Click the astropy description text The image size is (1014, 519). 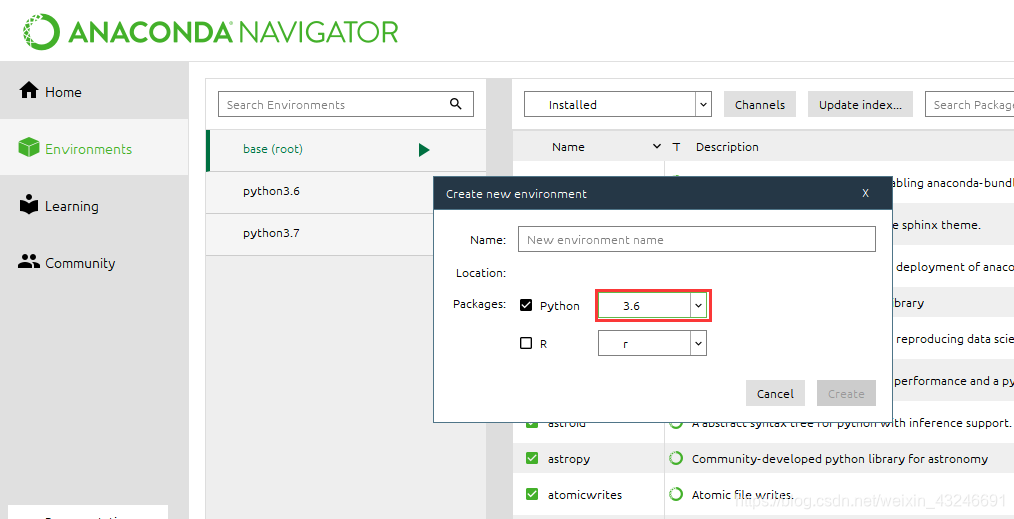point(839,459)
